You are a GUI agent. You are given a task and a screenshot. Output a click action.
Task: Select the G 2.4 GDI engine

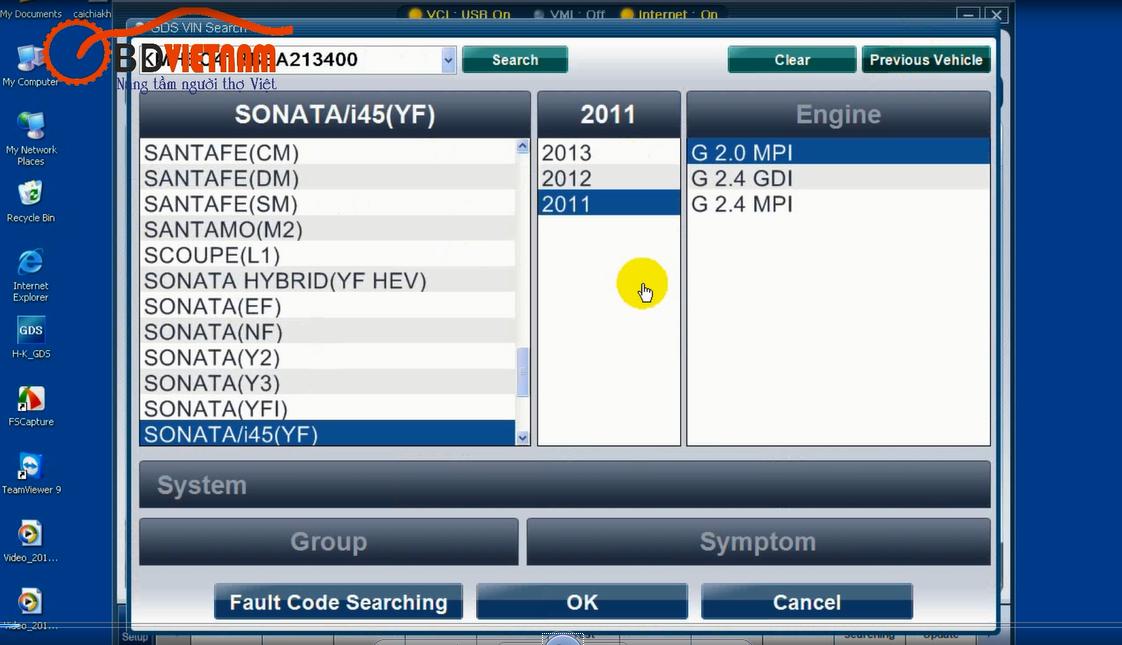[x=838, y=178]
